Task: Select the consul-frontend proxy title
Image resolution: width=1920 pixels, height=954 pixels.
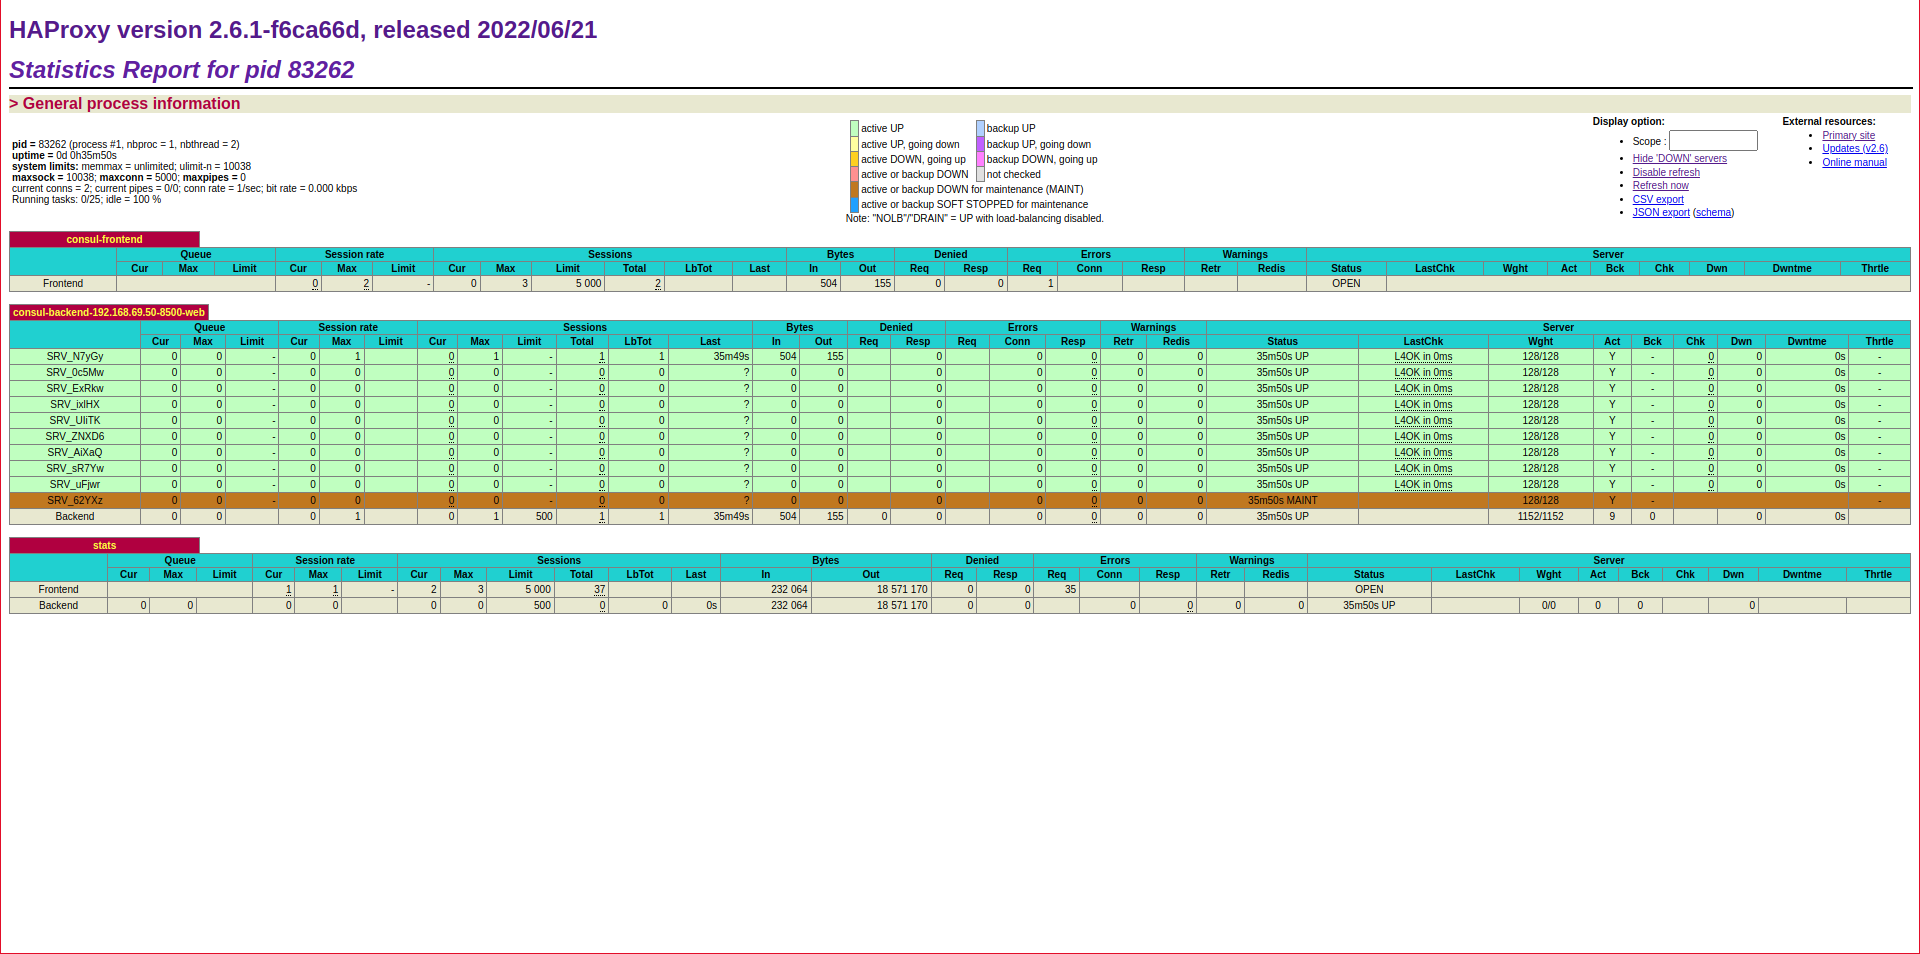Action: click(104, 240)
